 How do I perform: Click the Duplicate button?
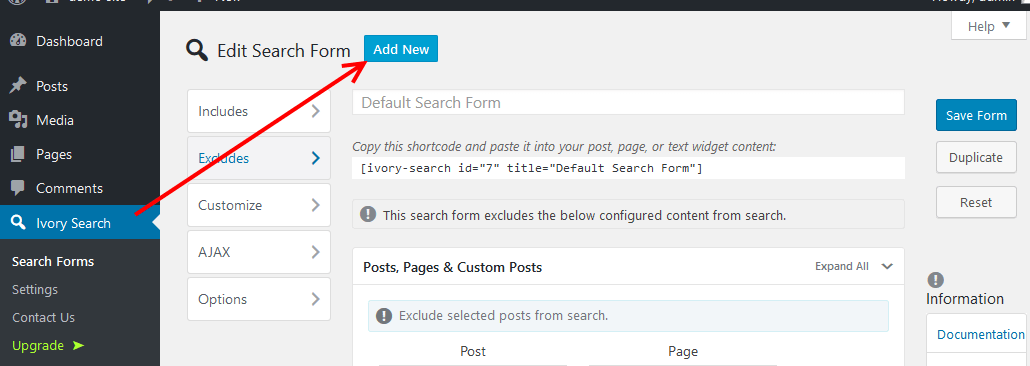976,158
